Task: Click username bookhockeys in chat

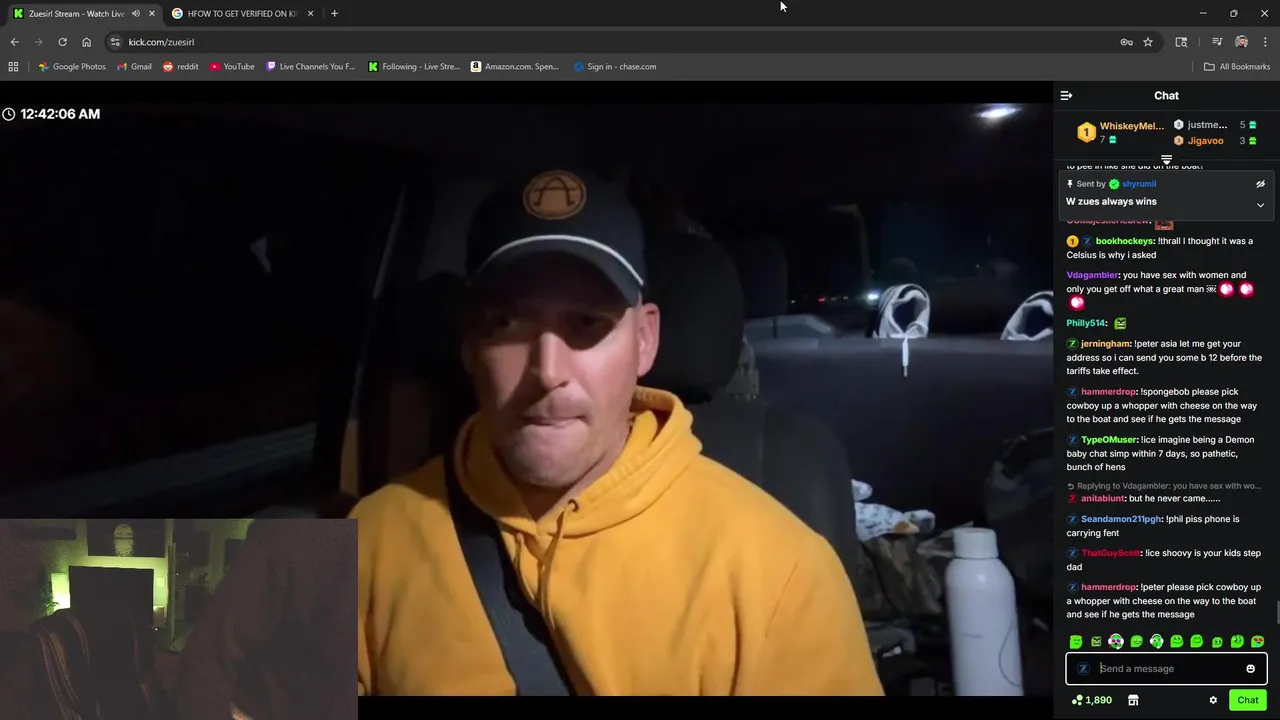Action: [x=1124, y=241]
